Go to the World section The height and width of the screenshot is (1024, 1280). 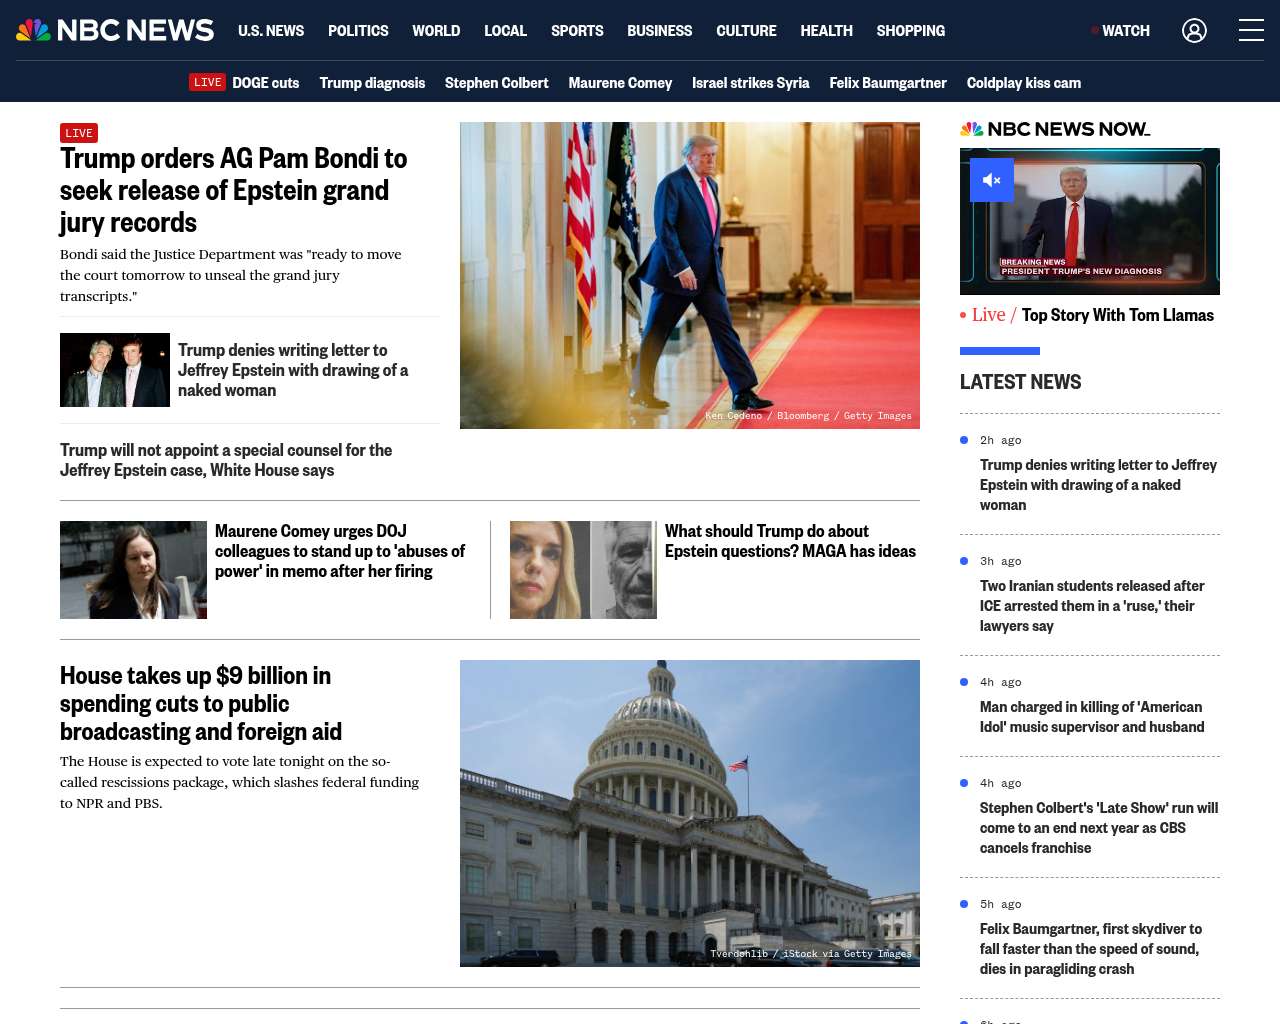[x=436, y=31]
